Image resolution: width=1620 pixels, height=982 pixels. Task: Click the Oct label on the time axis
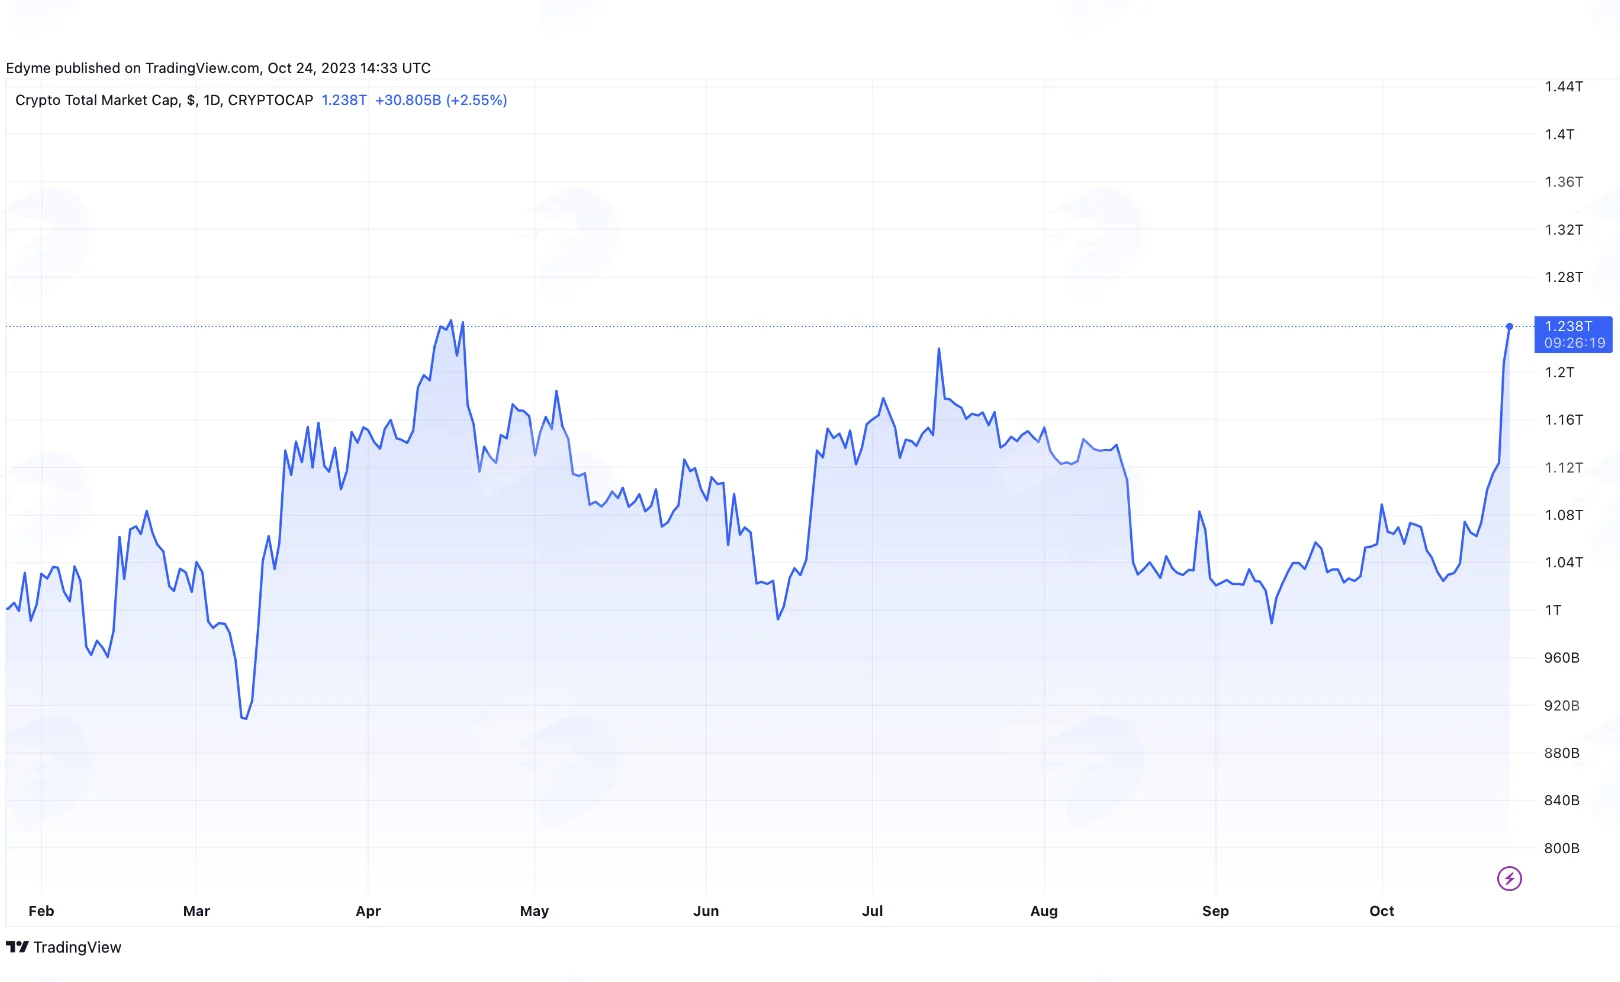point(1382,911)
